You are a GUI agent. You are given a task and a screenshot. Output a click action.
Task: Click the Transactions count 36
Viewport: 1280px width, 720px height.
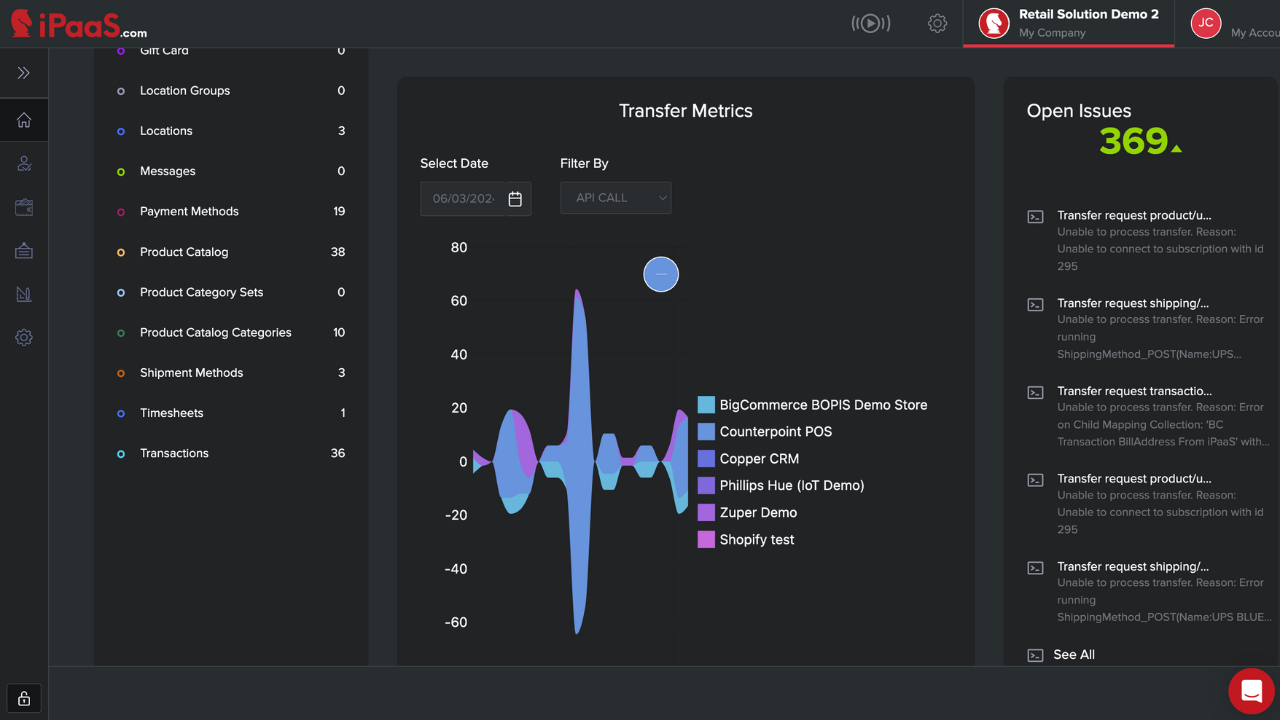pyautogui.click(x=338, y=453)
